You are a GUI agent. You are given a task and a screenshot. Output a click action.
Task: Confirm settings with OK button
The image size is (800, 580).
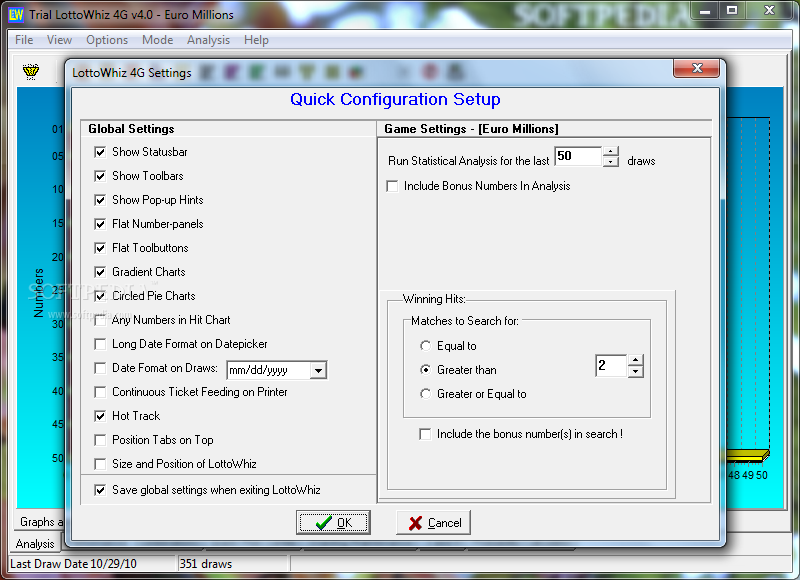tap(333, 523)
